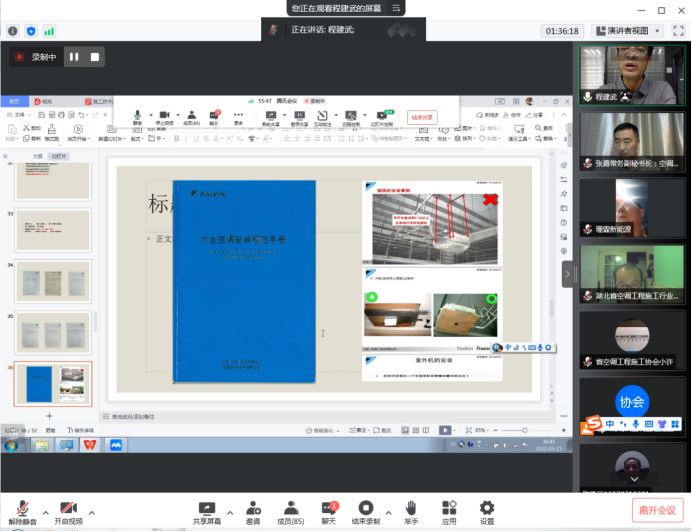Click the shared toolbar 停止视频 camera
Screen dimensions: 692x532
tap(164, 117)
